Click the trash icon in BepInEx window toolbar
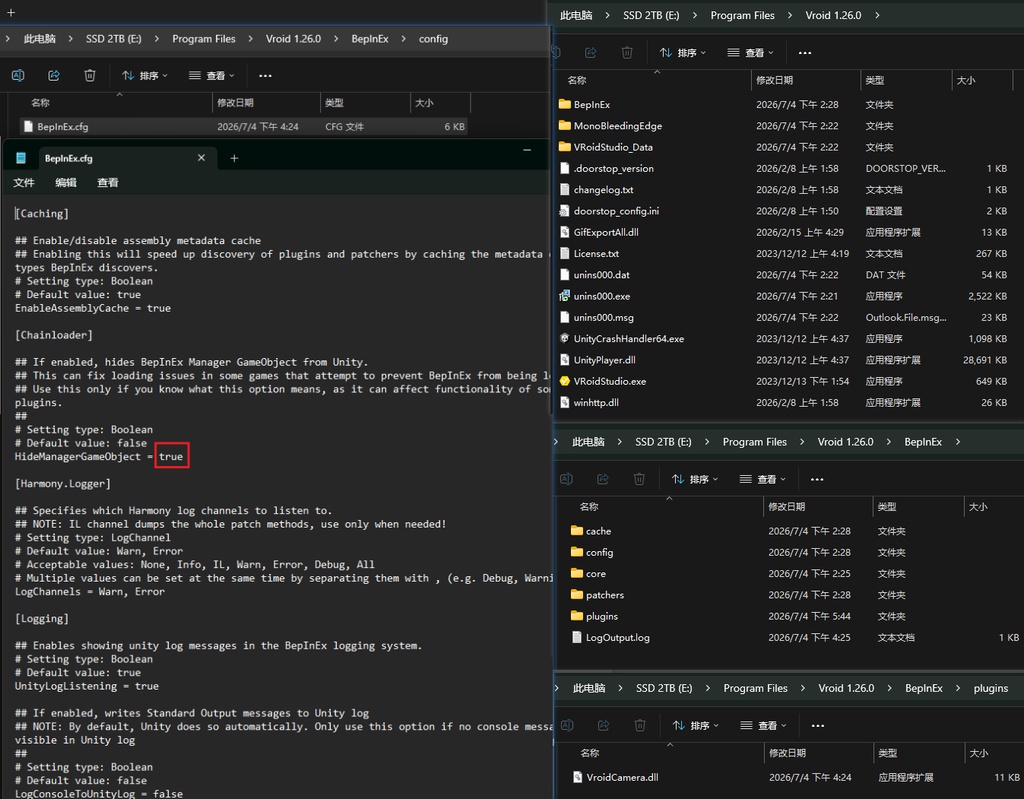Viewport: 1024px width, 799px height. (x=639, y=479)
